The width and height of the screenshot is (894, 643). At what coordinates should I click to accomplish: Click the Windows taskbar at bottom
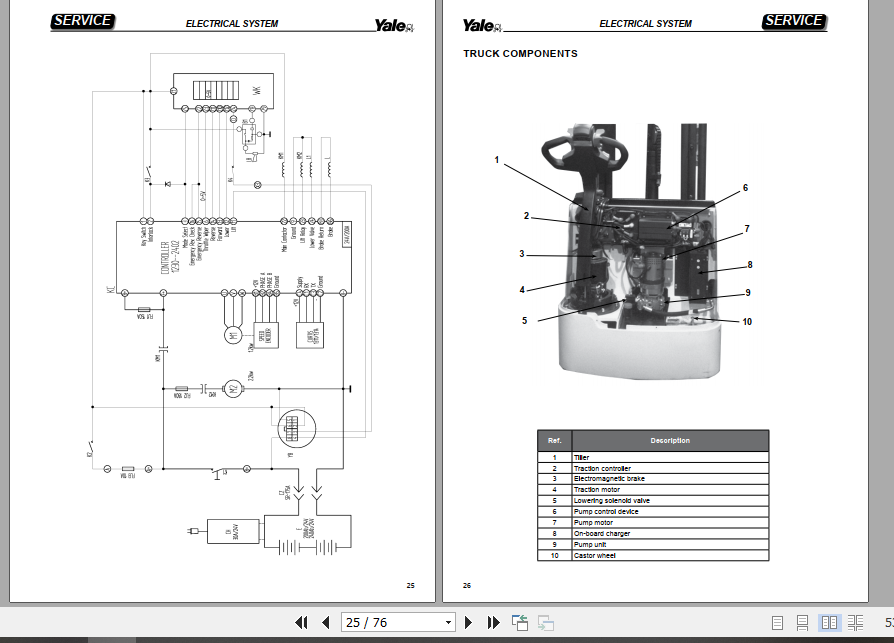447,638
